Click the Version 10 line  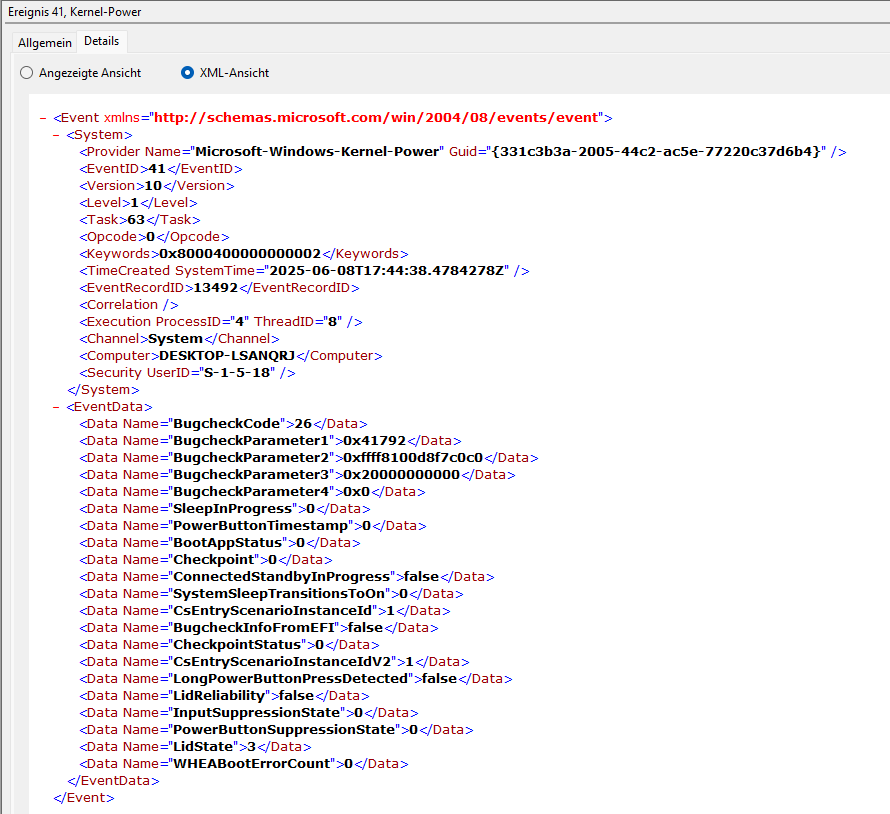click(x=157, y=186)
